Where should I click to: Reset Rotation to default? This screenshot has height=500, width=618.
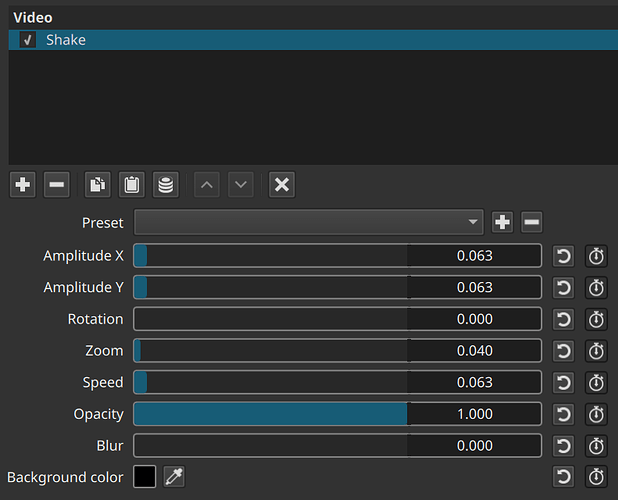click(x=564, y=319)
